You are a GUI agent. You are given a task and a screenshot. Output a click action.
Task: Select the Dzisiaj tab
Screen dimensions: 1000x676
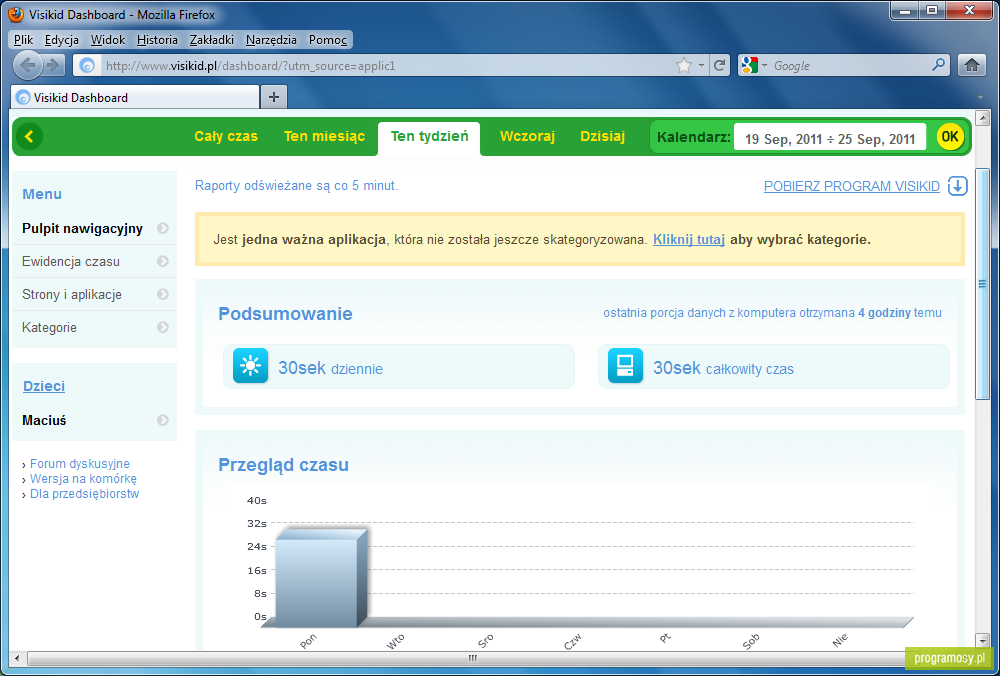[x=603, y=136]
